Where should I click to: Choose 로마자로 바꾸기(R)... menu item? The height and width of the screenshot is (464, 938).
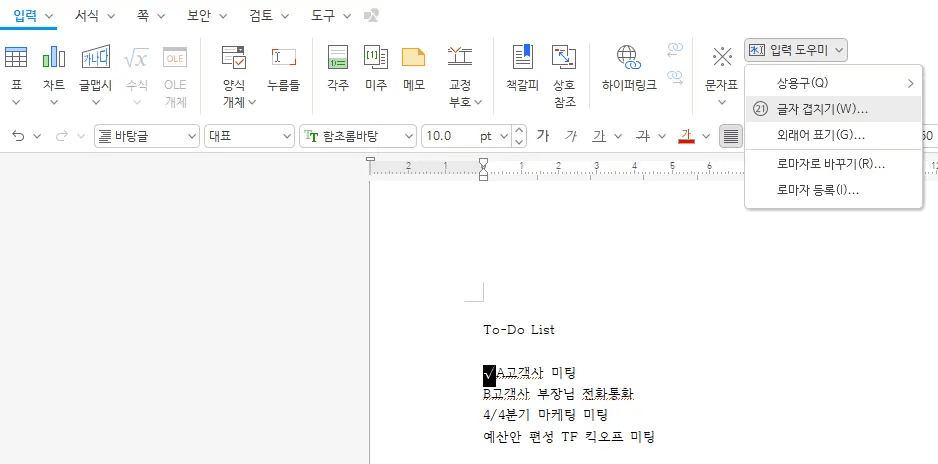833,164
